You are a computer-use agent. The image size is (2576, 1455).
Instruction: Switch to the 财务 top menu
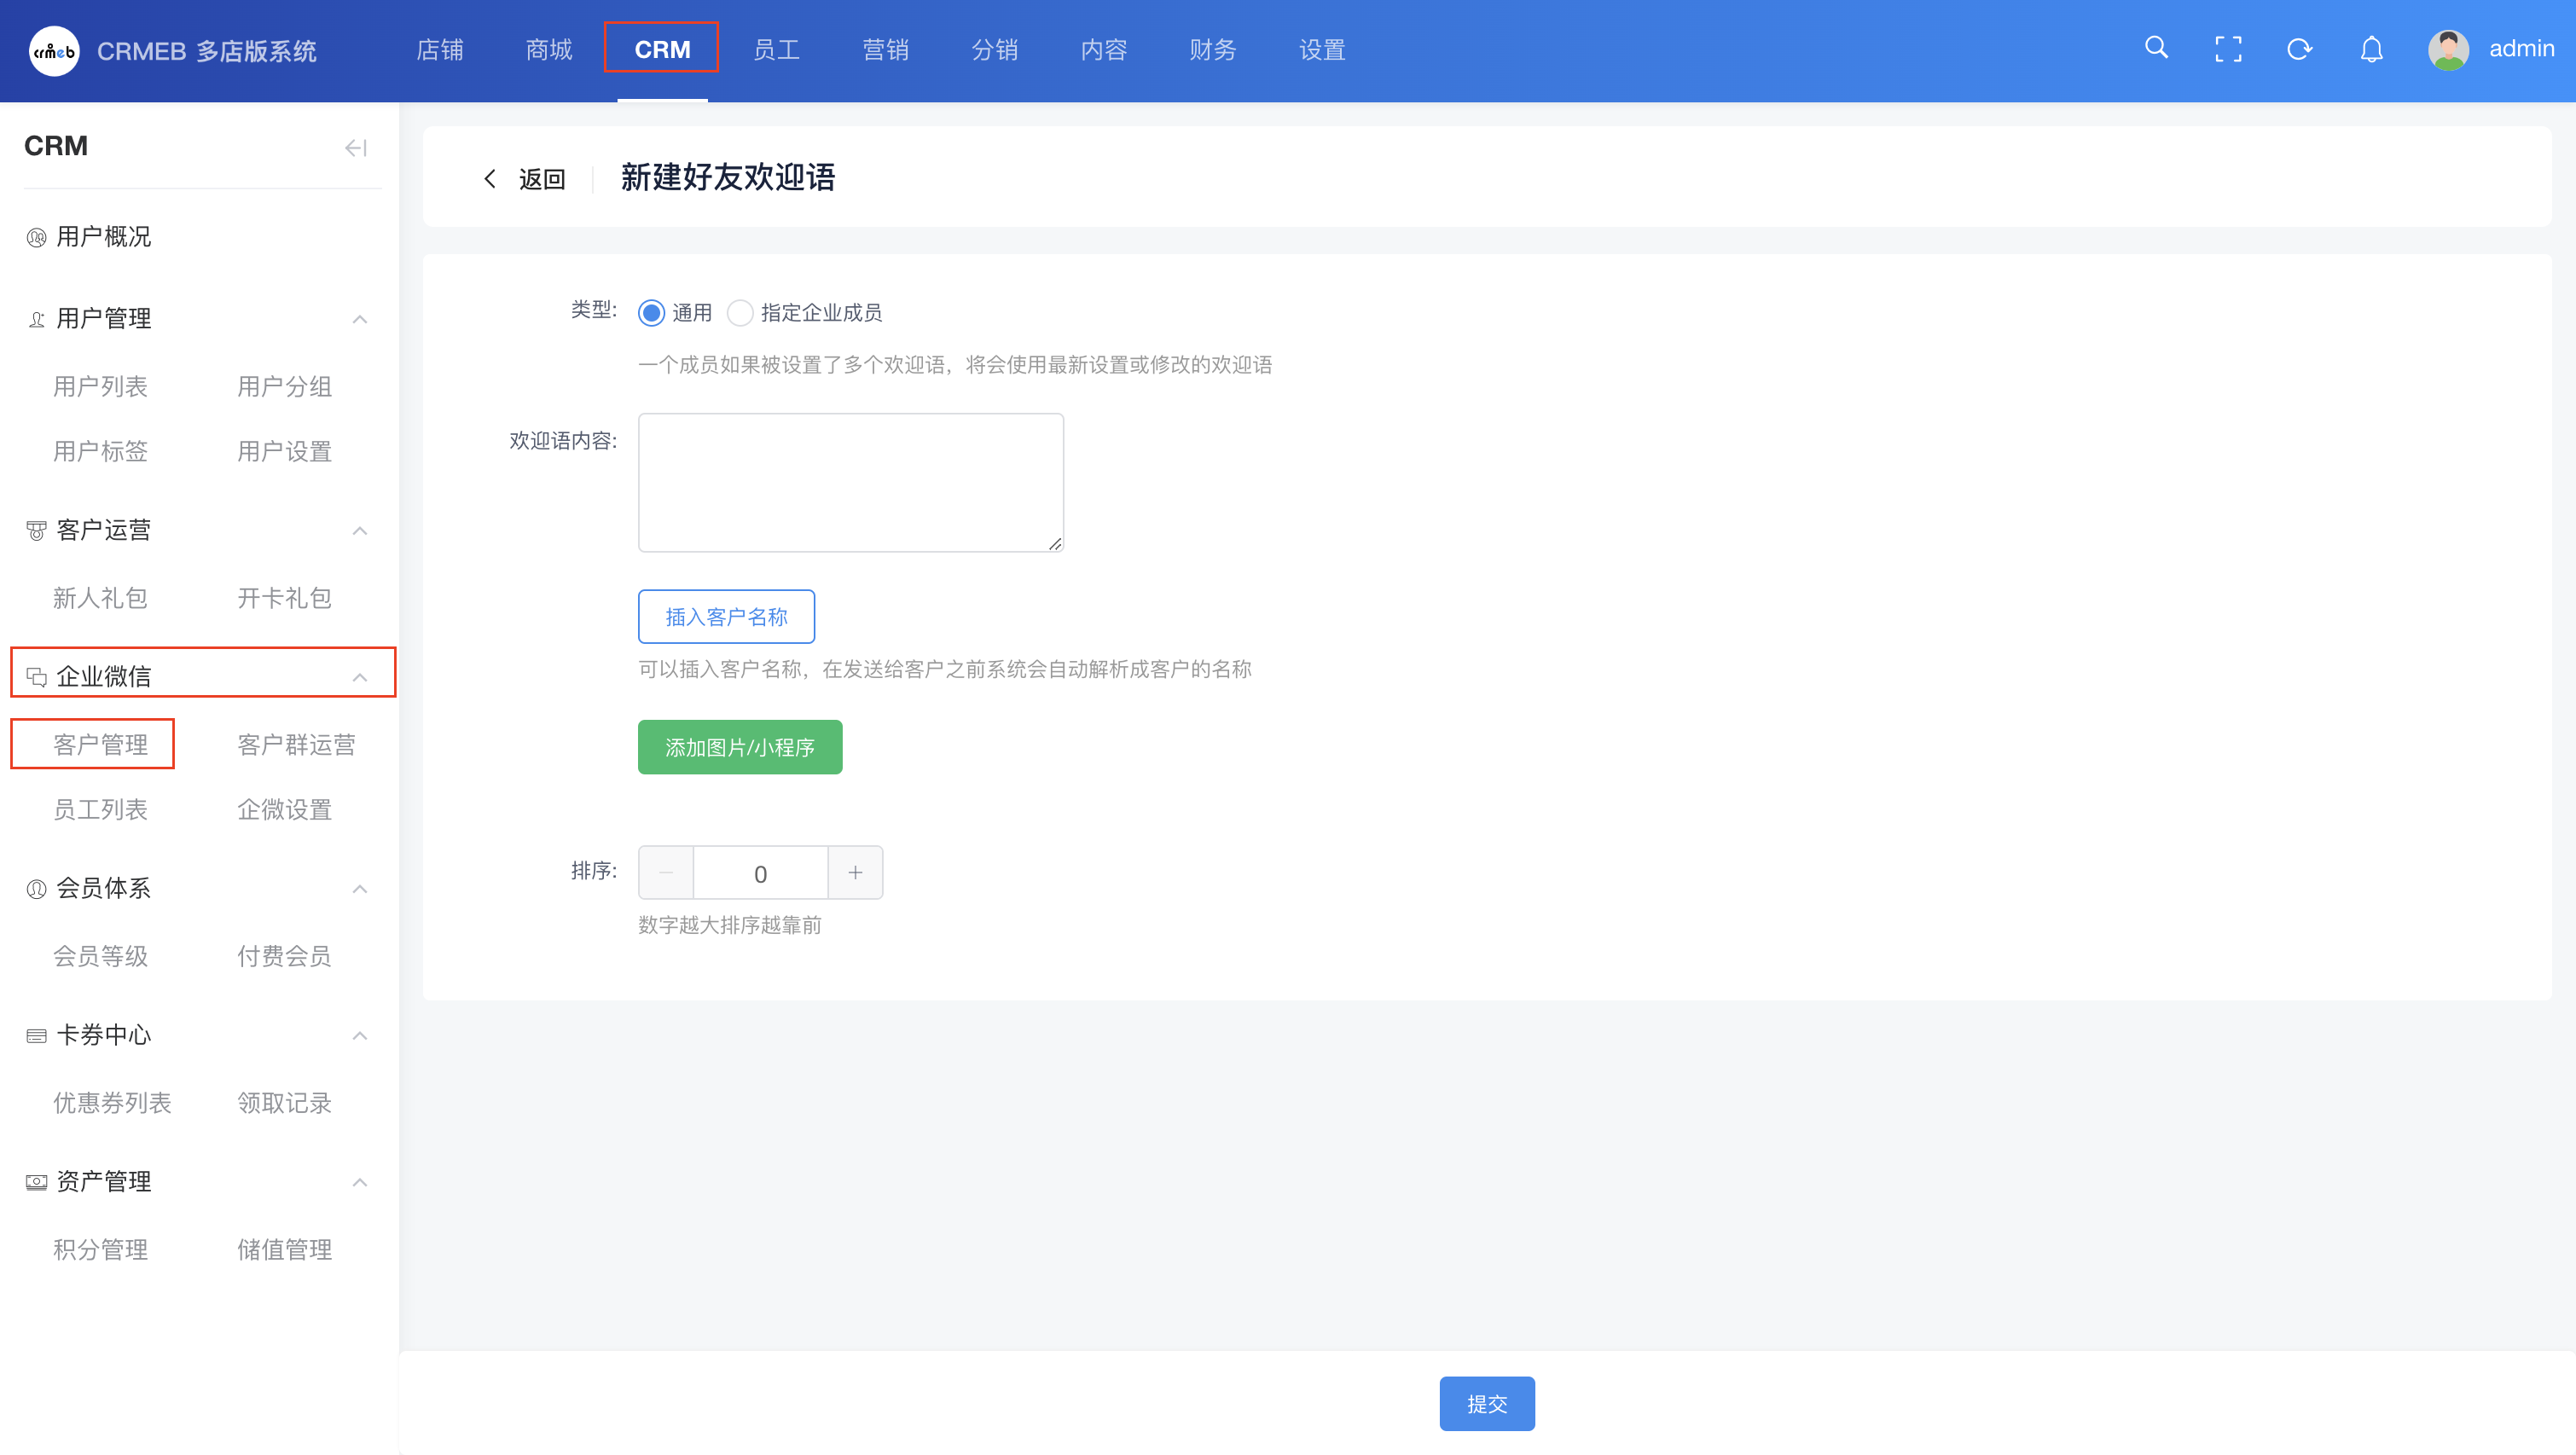point(1212,50)
